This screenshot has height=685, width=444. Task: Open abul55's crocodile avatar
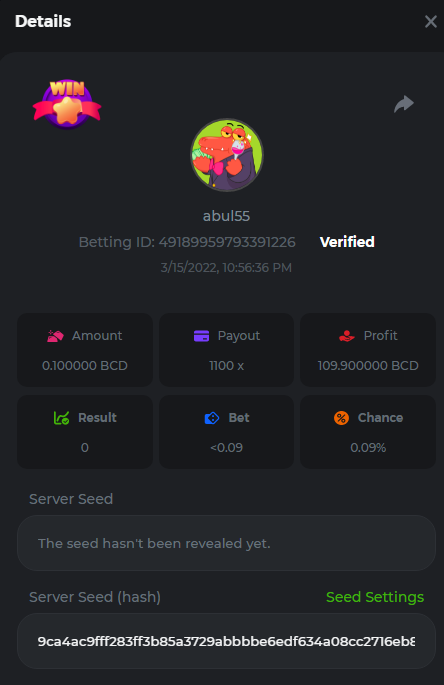(x=227, y=155)
